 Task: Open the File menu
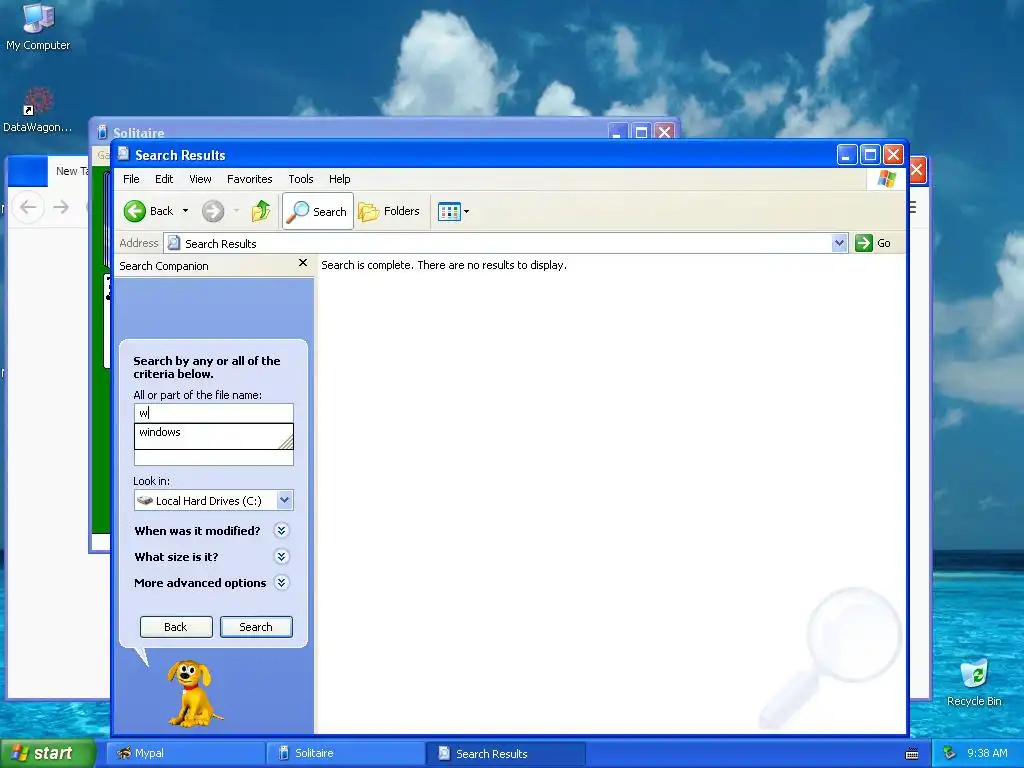131,179
